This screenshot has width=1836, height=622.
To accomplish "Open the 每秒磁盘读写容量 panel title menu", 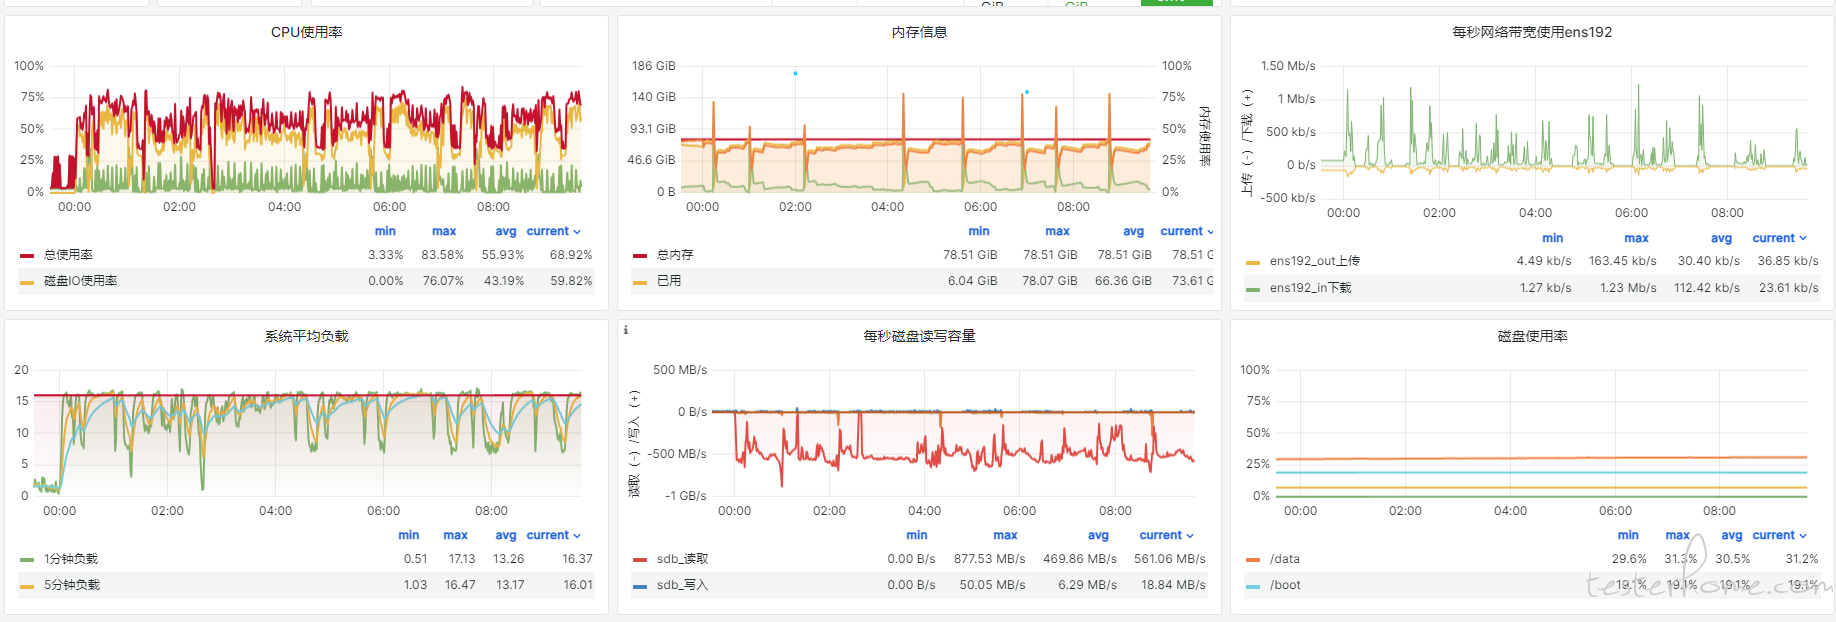I will [919, 336].
